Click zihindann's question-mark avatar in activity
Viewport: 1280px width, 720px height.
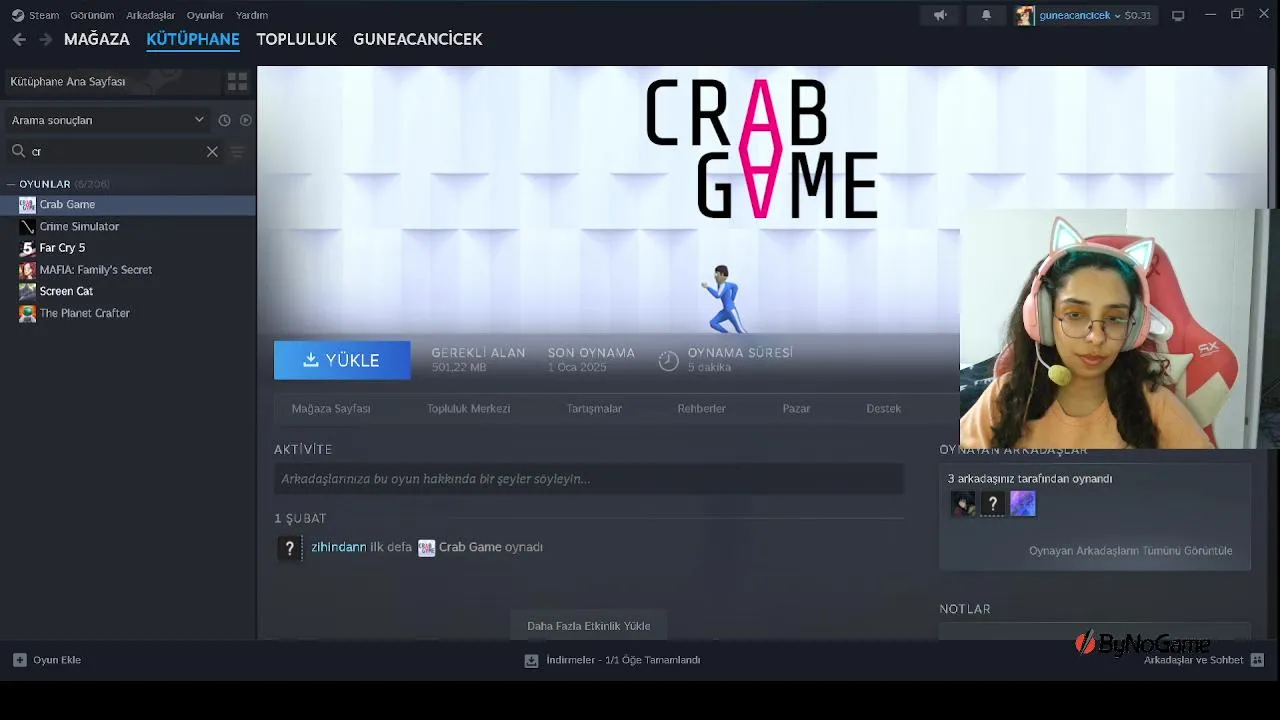click(x=289, y=548)
